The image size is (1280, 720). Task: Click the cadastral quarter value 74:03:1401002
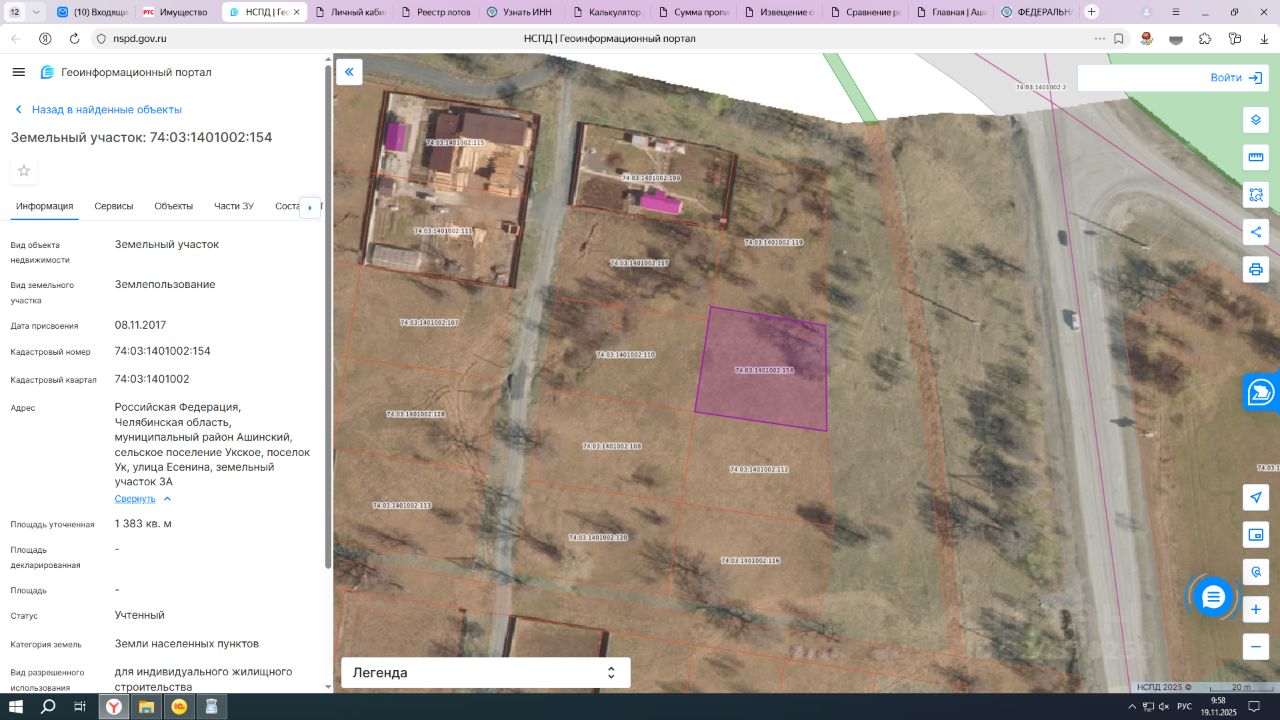coord(152,380)
